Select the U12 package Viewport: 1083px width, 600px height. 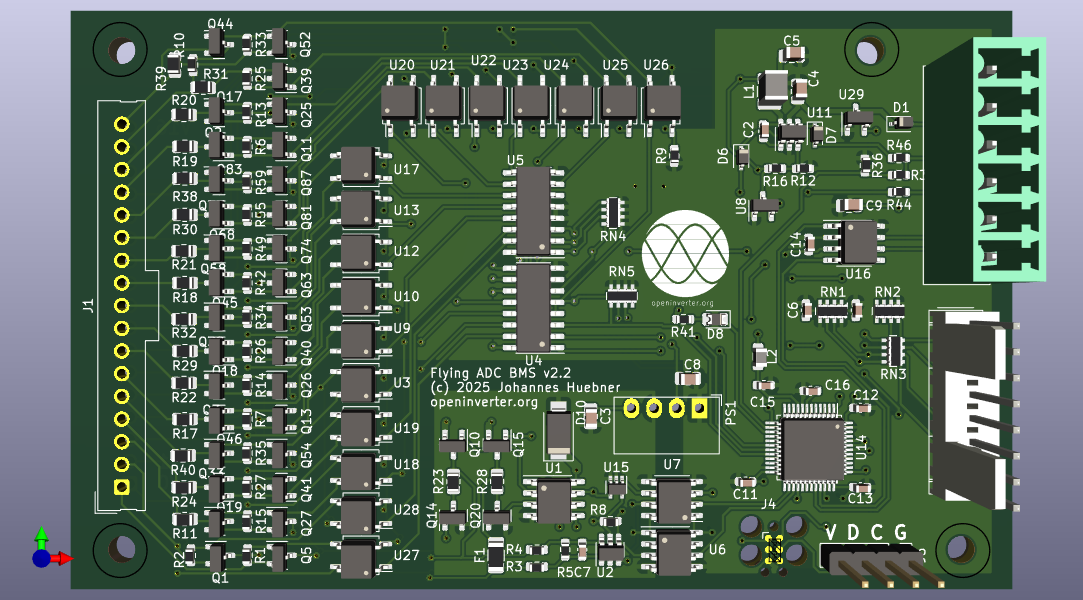pos(358,253)
